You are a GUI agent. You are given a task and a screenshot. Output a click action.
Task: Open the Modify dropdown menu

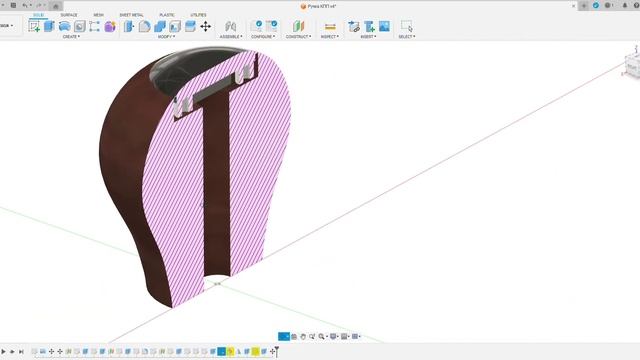166,37
